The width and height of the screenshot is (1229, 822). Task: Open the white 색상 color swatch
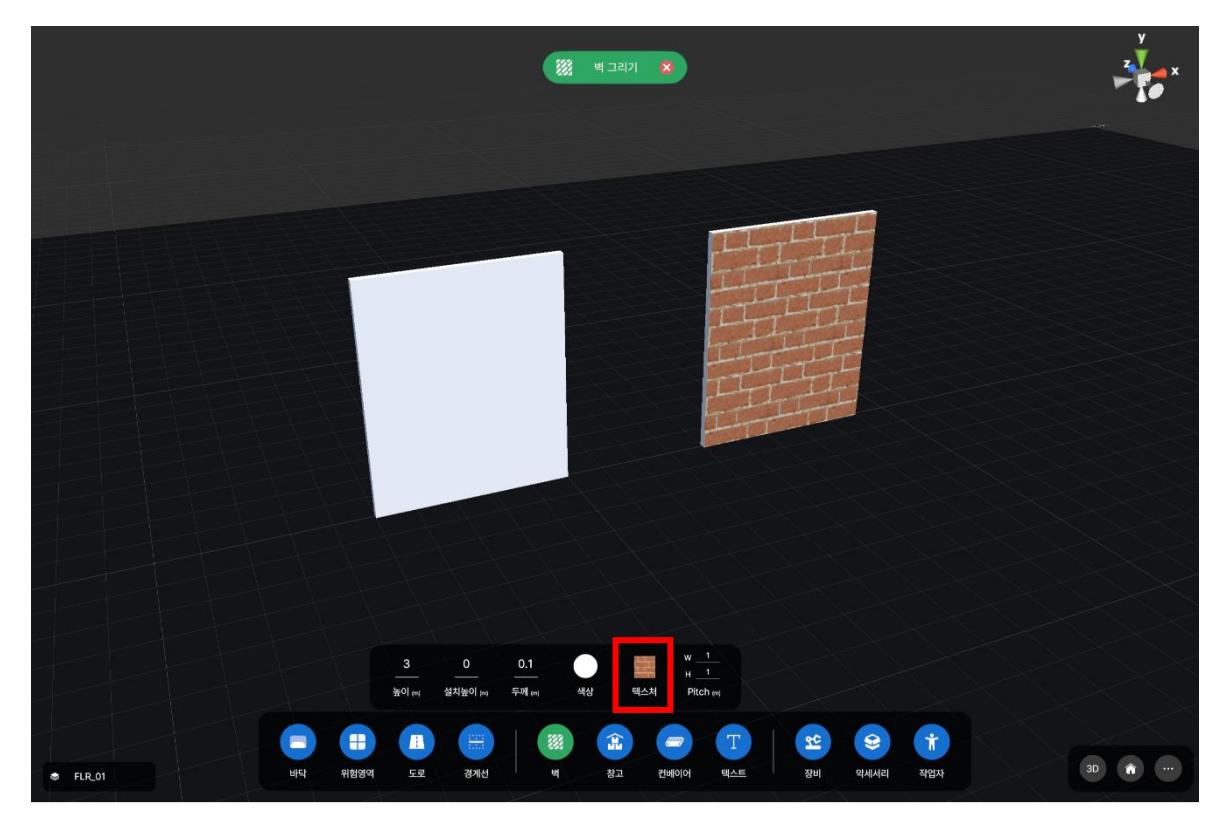(585, 666)
